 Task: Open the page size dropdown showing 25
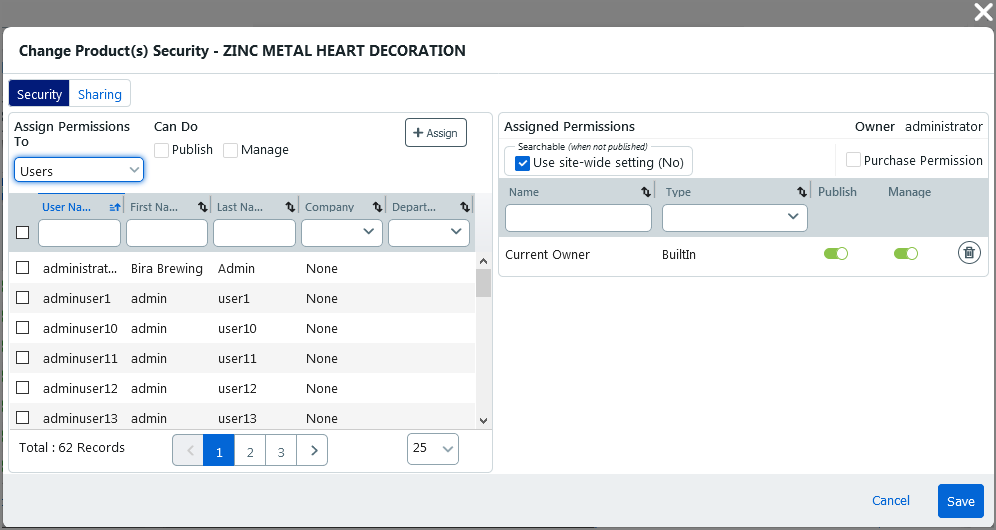[x=432, y=448]
